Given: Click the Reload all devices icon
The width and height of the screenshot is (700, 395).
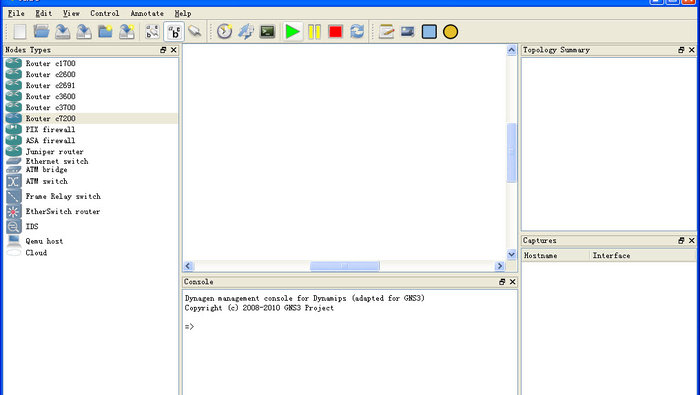Looking at the screenshot, I should [357, 32].
